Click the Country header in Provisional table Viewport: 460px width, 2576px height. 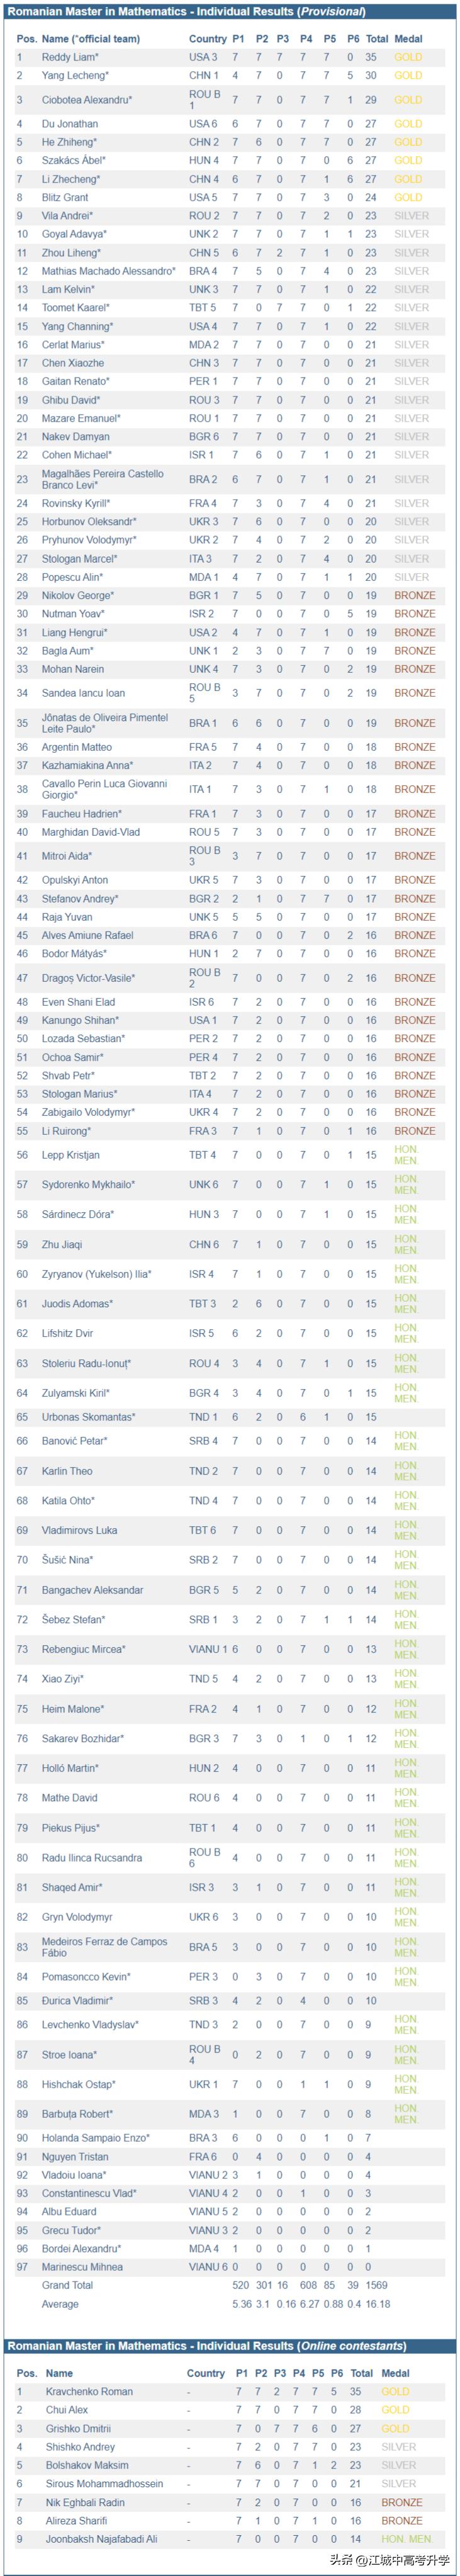(x=207, y=39)
